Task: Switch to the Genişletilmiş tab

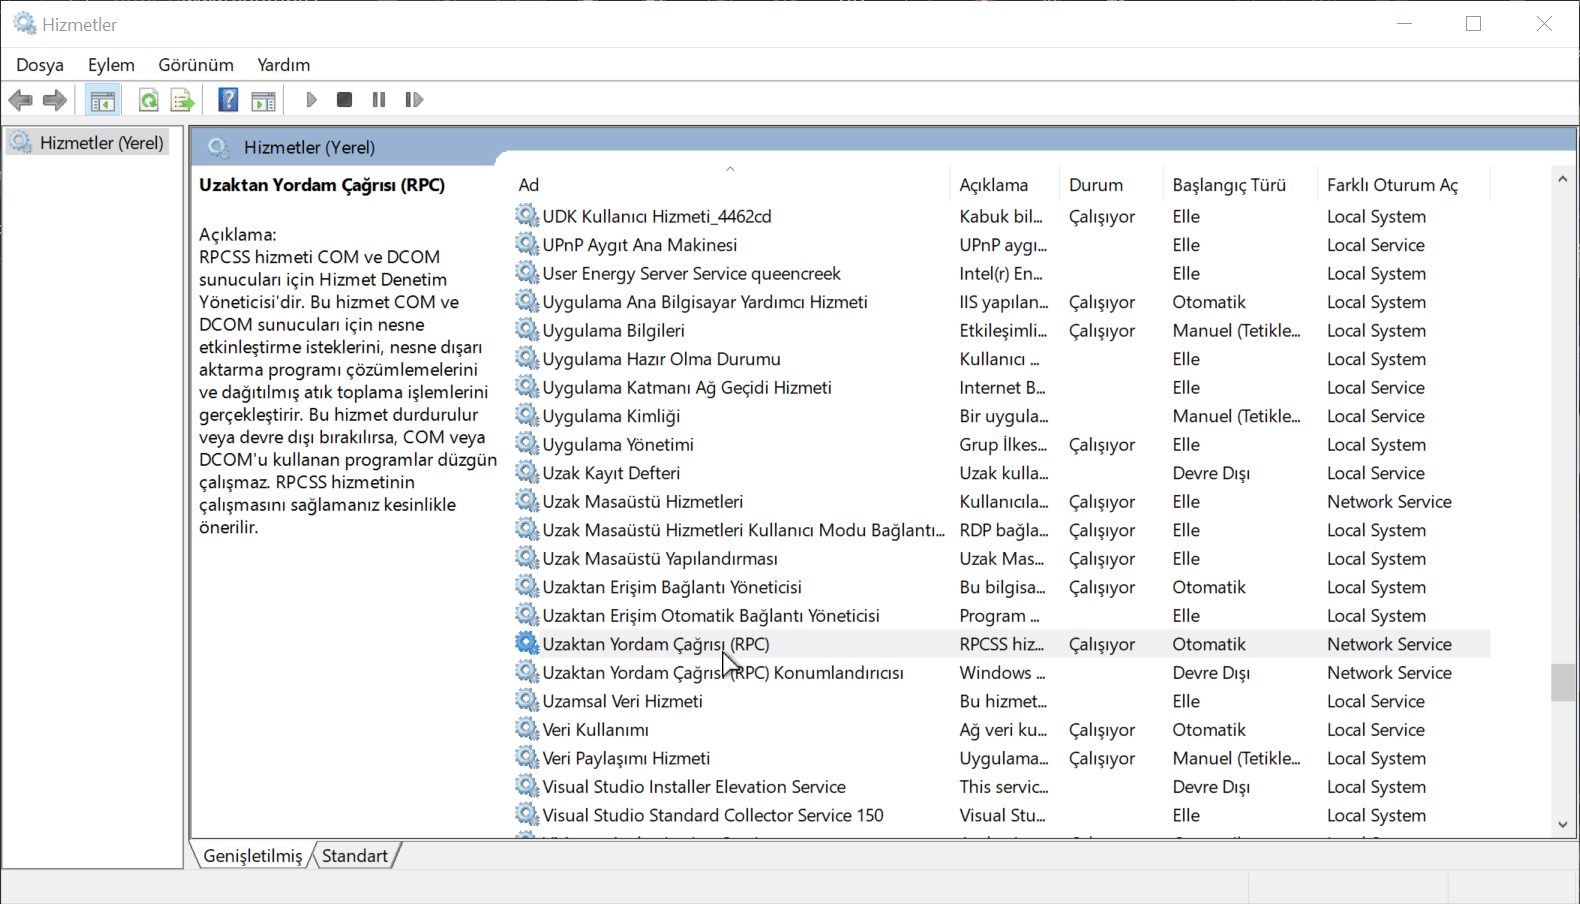Action: point(252,856)
